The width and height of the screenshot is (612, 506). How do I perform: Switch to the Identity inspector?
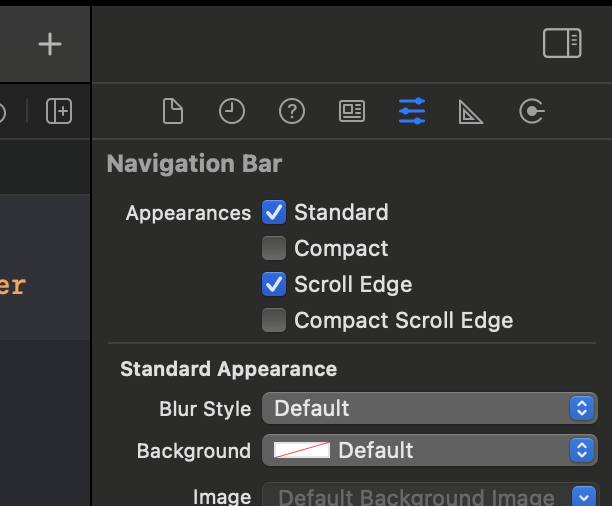[352, 111]
